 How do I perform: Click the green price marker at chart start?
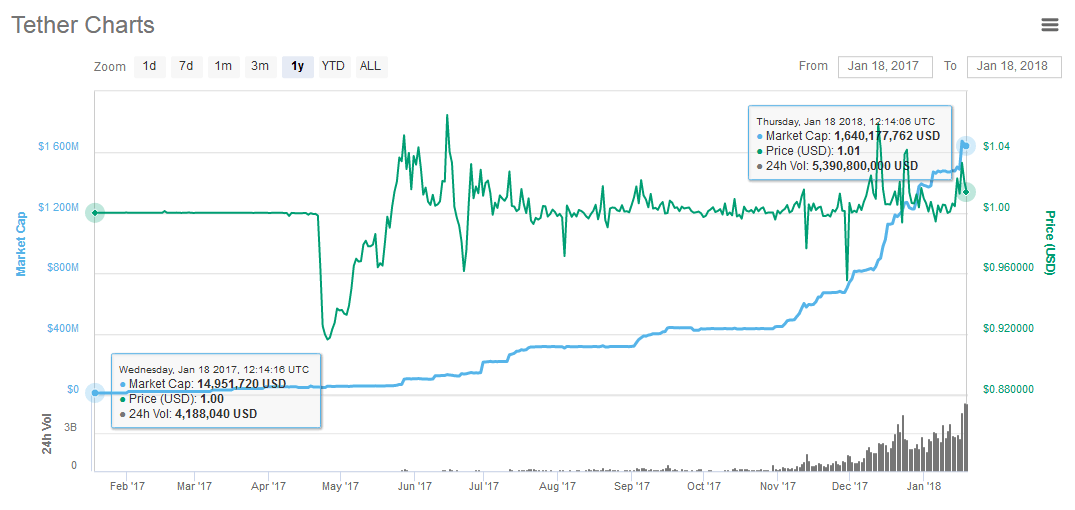[x=95, y=212]
